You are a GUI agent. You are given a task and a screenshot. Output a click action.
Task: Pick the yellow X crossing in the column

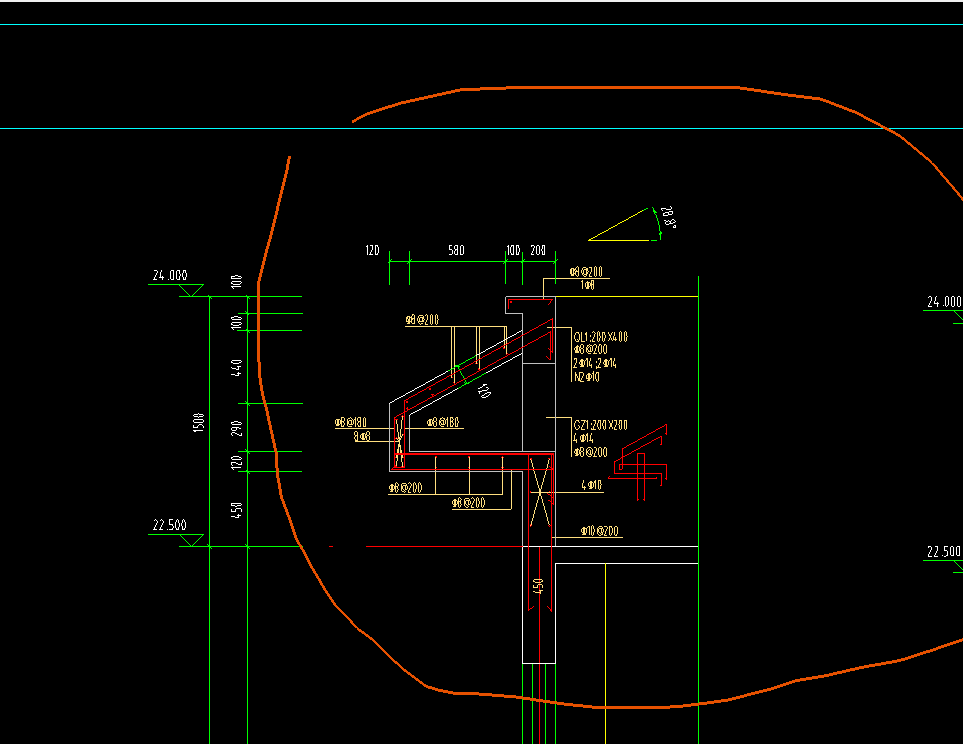[540, 491]
